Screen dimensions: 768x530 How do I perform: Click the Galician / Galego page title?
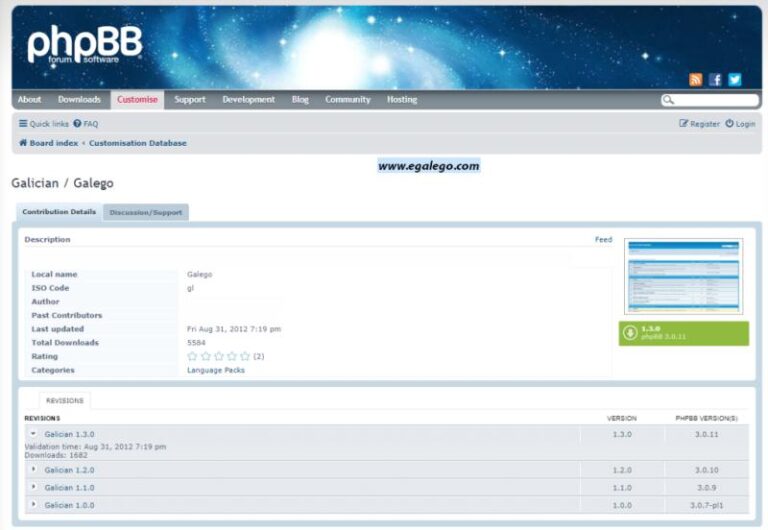click(x=62, y=183)
